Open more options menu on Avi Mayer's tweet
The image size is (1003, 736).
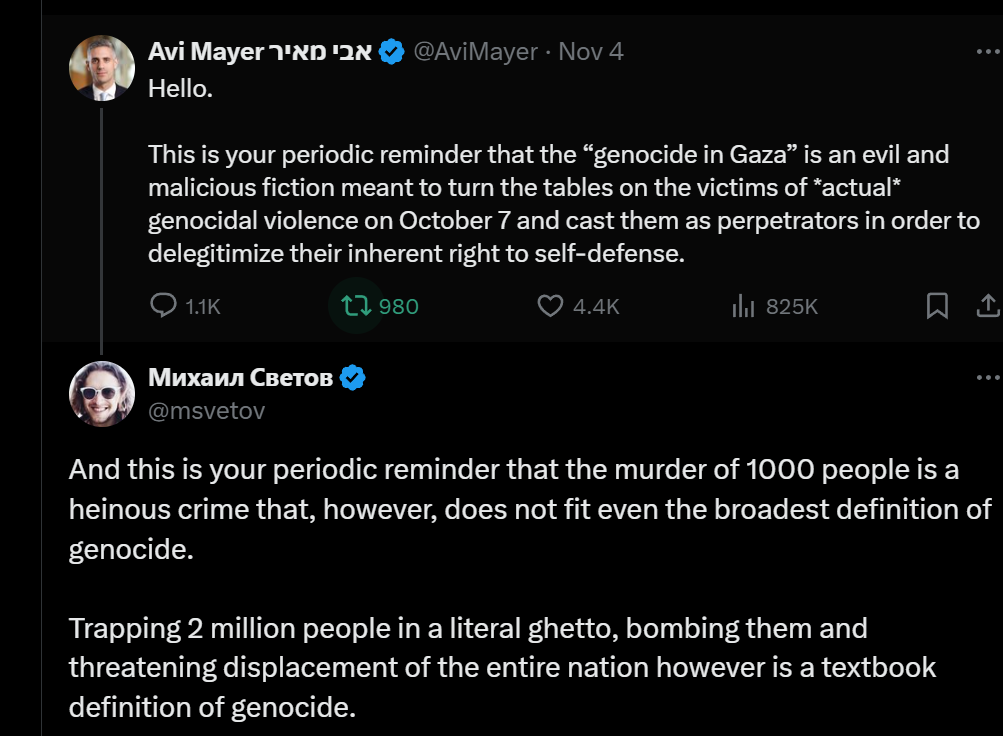tap(988, 51)
